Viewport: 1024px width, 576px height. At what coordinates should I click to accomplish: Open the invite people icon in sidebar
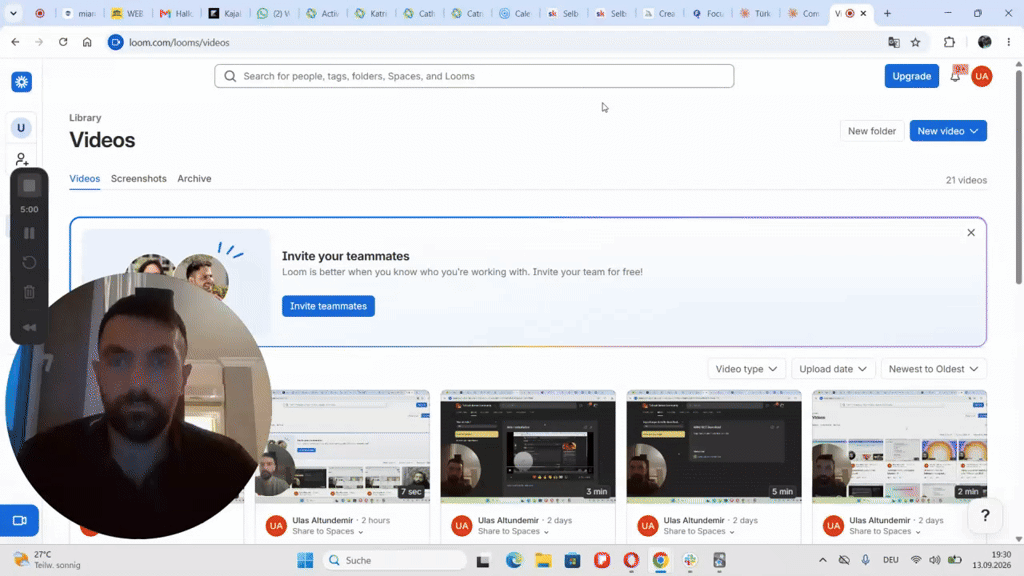[22, 159]
